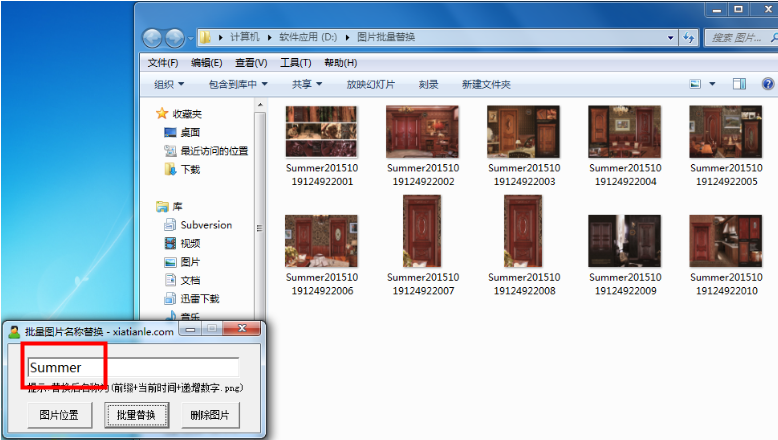
Task: Select 收藏夹 star in the sidebar
Action: 162,114
